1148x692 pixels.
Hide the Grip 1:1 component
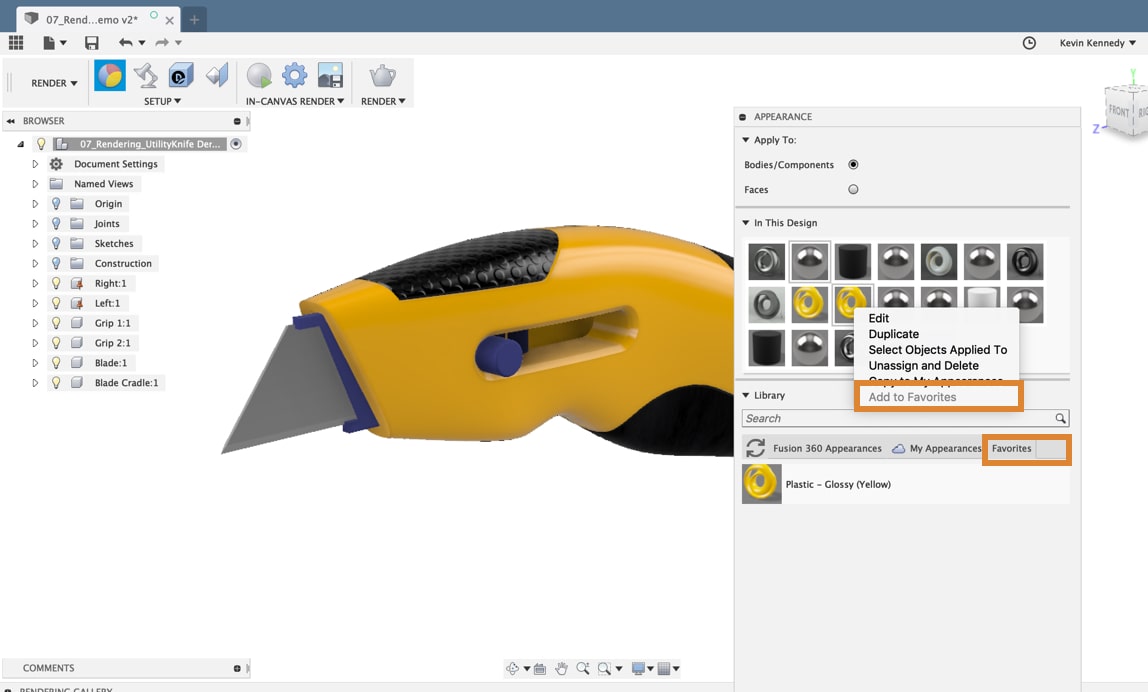(56, 323)
